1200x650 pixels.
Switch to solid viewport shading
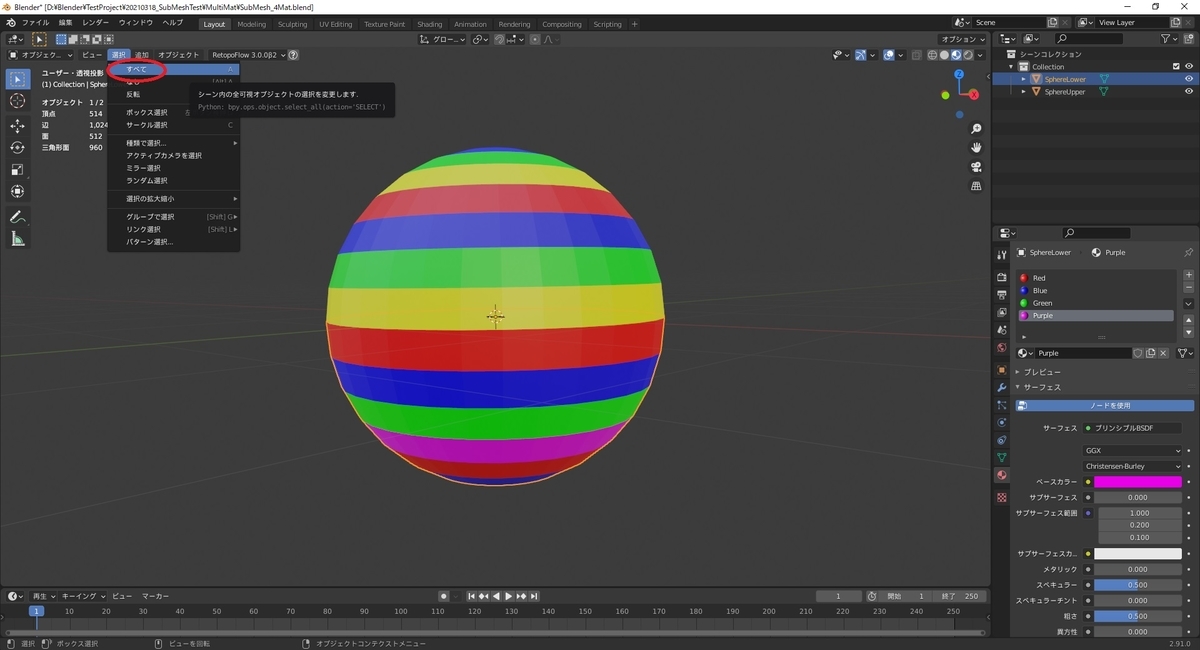(x=945, y=55)
